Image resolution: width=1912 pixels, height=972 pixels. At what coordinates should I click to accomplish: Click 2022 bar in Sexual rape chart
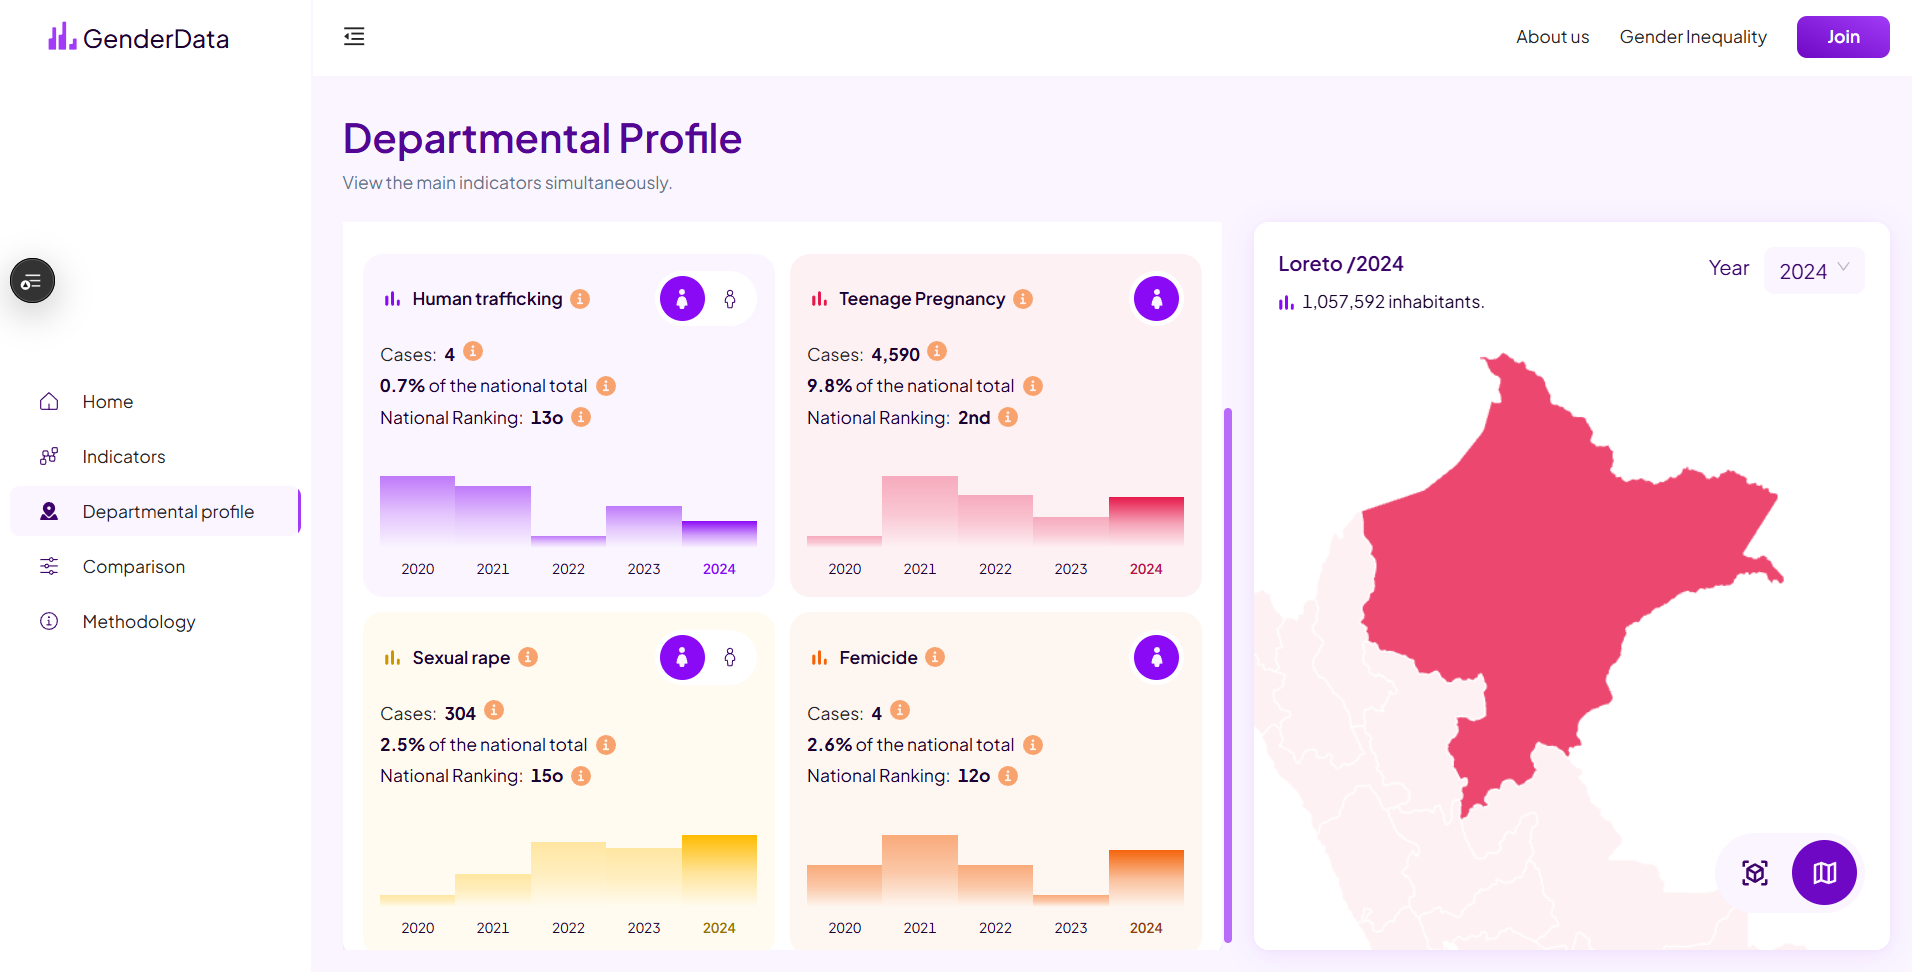pos(568,873)
